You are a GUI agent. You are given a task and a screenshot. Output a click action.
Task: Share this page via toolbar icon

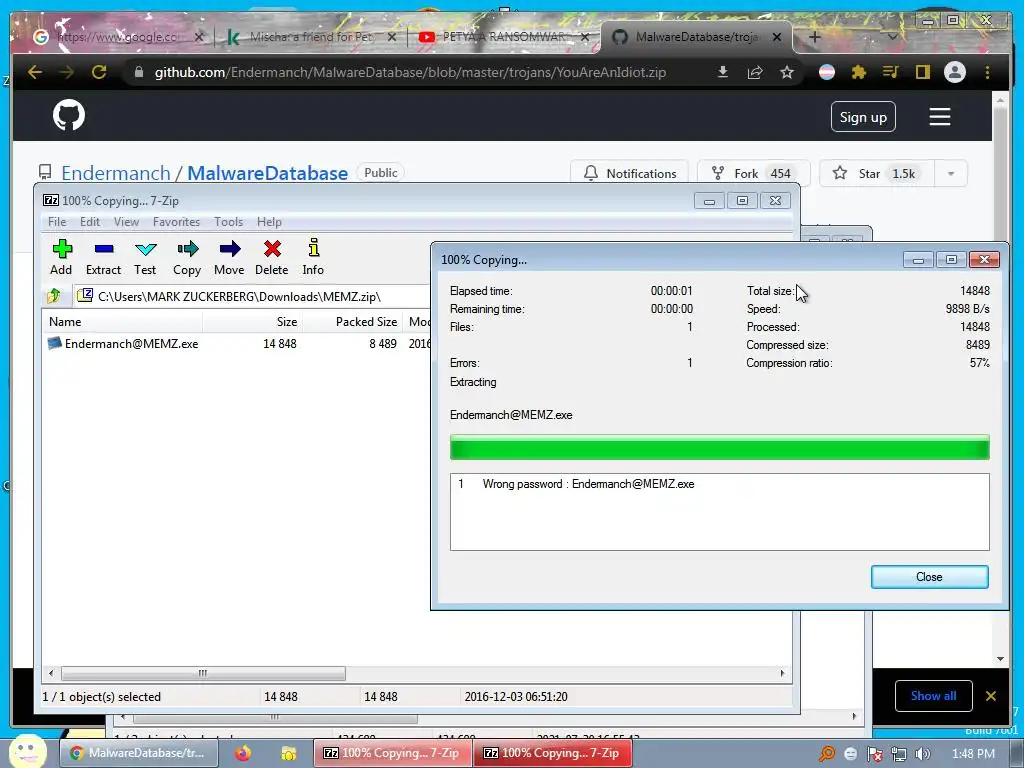point(755,72)
